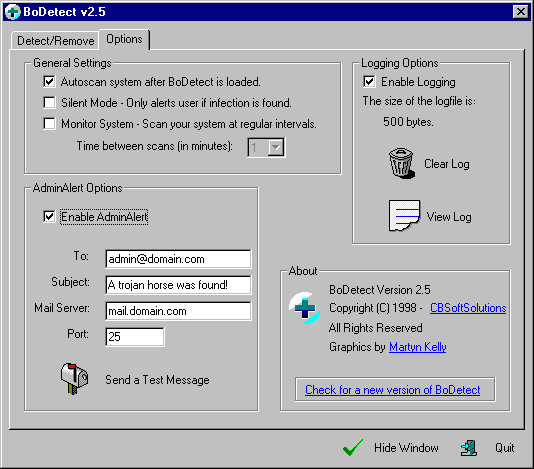Image resolution: width=534 pixels, height=469 pixels.
Task: Click the green checkmark Hide Window icon
Action: pyautogui.click(x=353, y=448)
